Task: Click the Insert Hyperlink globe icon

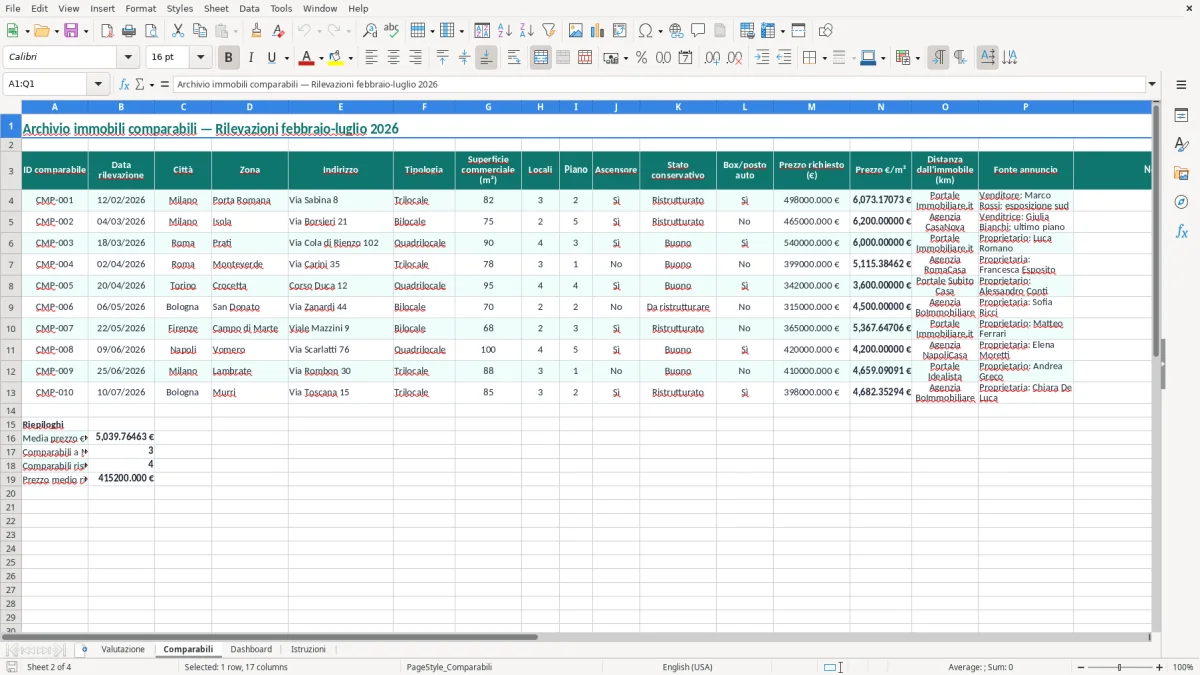Action: [676, 31]
